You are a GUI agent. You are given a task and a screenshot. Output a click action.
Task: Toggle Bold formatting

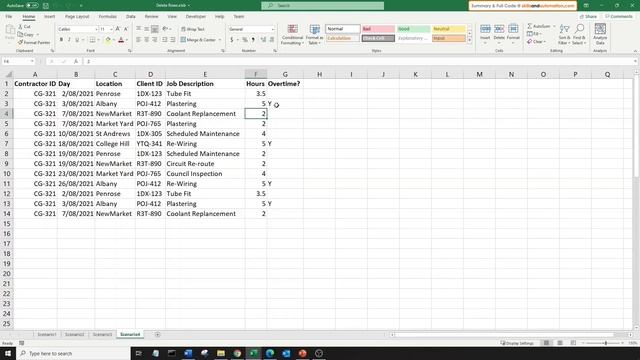coord(61,40)
